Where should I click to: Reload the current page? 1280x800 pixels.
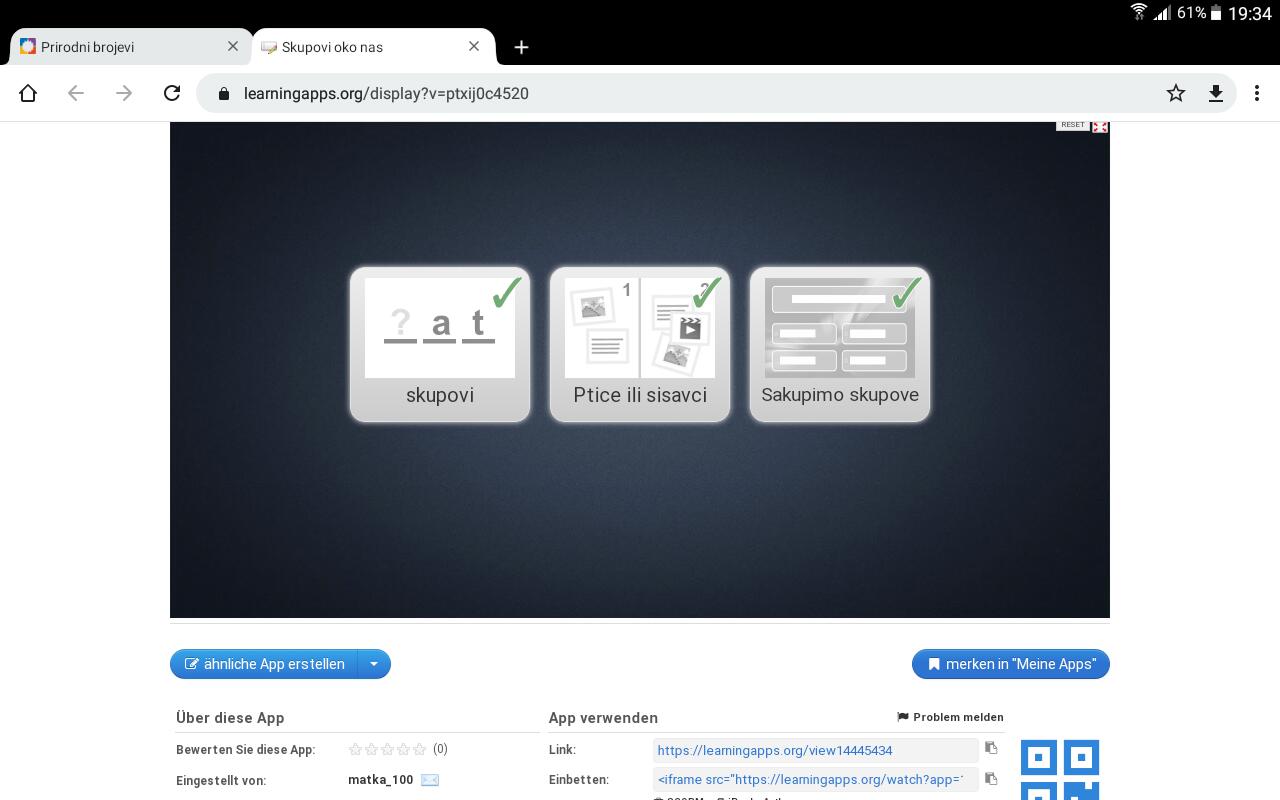[x=172, y=93]
